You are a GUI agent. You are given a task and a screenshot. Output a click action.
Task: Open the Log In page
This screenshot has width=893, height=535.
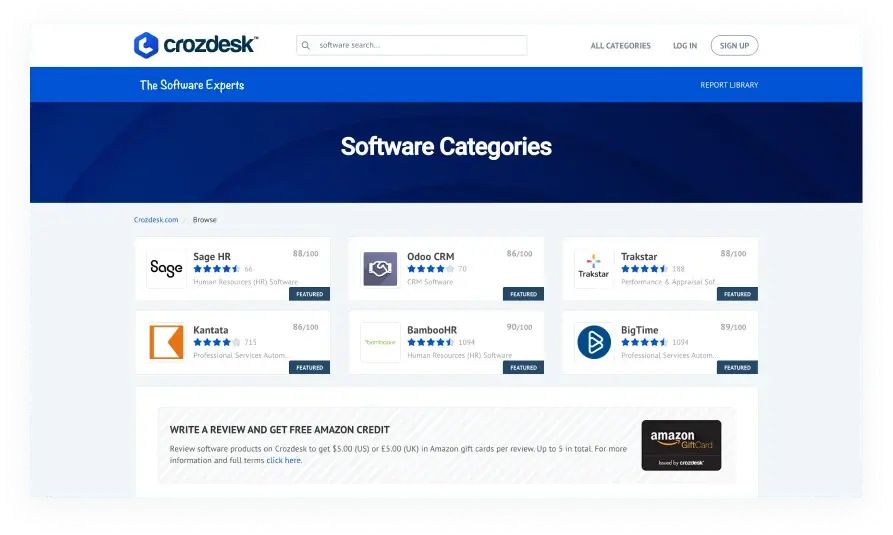click(685, 46)
